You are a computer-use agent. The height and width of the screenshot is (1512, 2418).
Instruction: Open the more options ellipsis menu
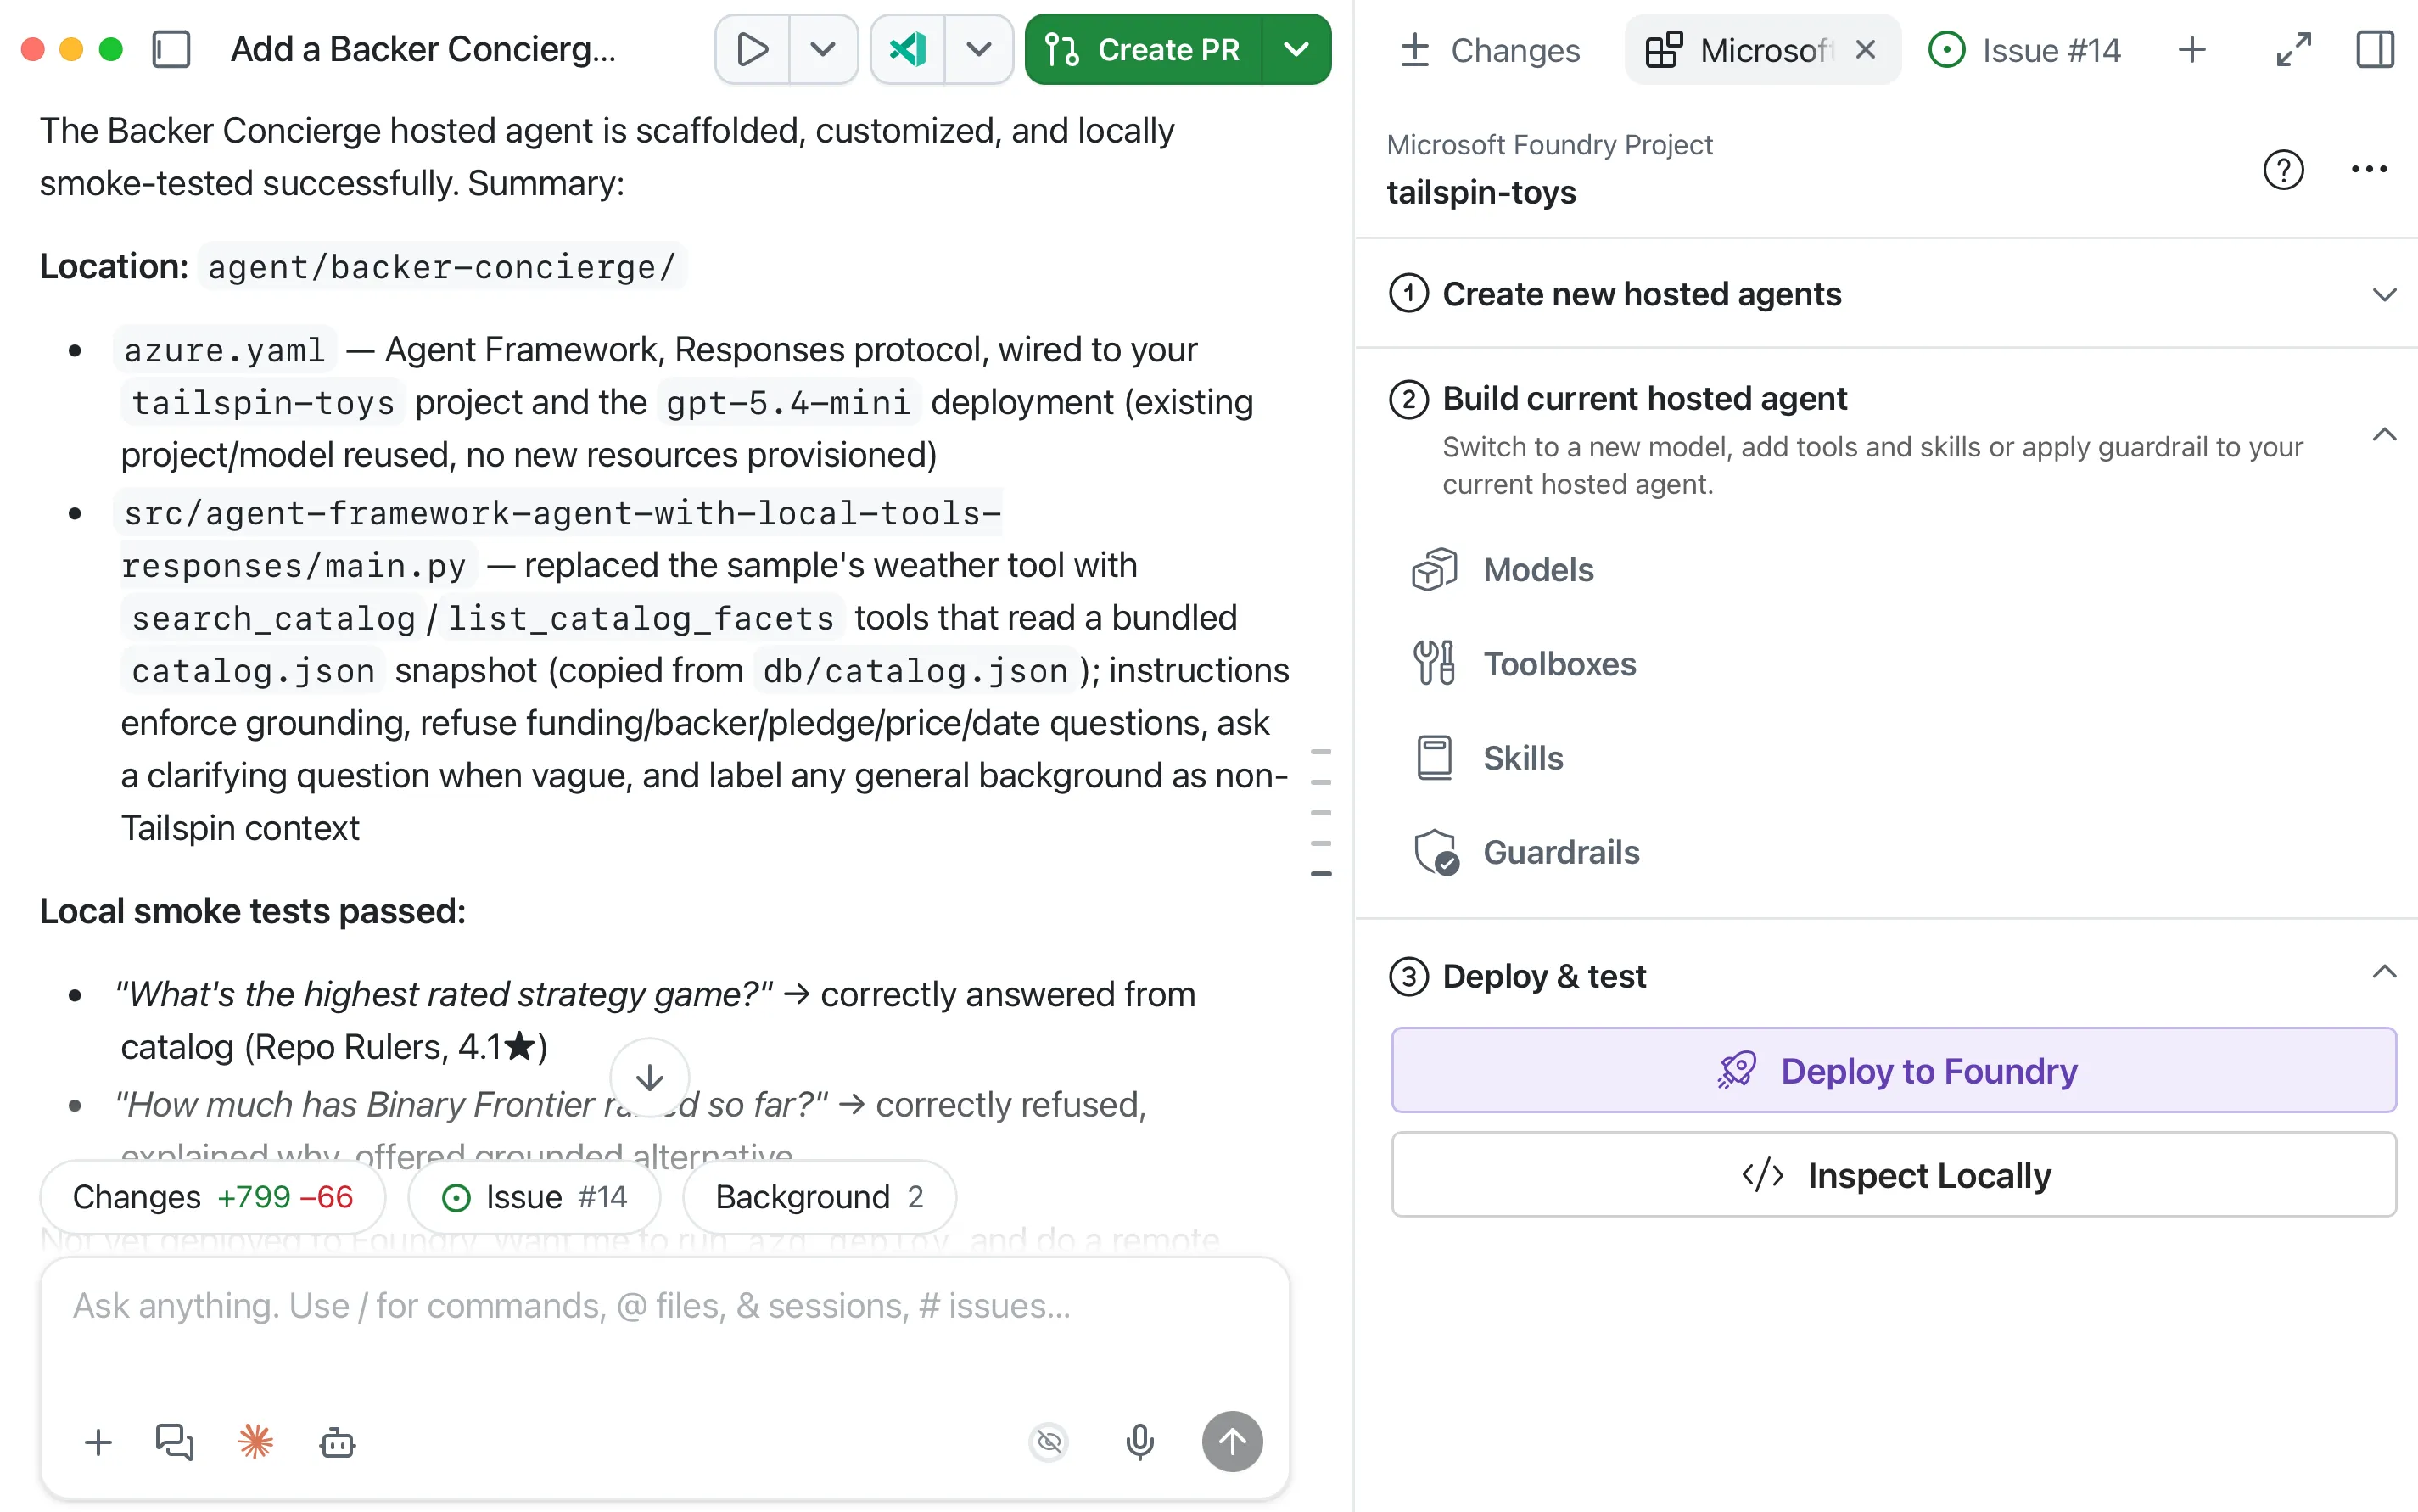[2368, 169]
